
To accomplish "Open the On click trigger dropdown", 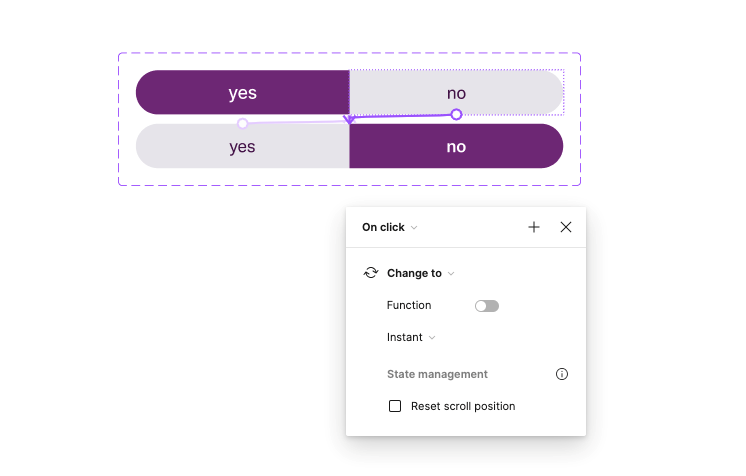I will coord(389,227).
